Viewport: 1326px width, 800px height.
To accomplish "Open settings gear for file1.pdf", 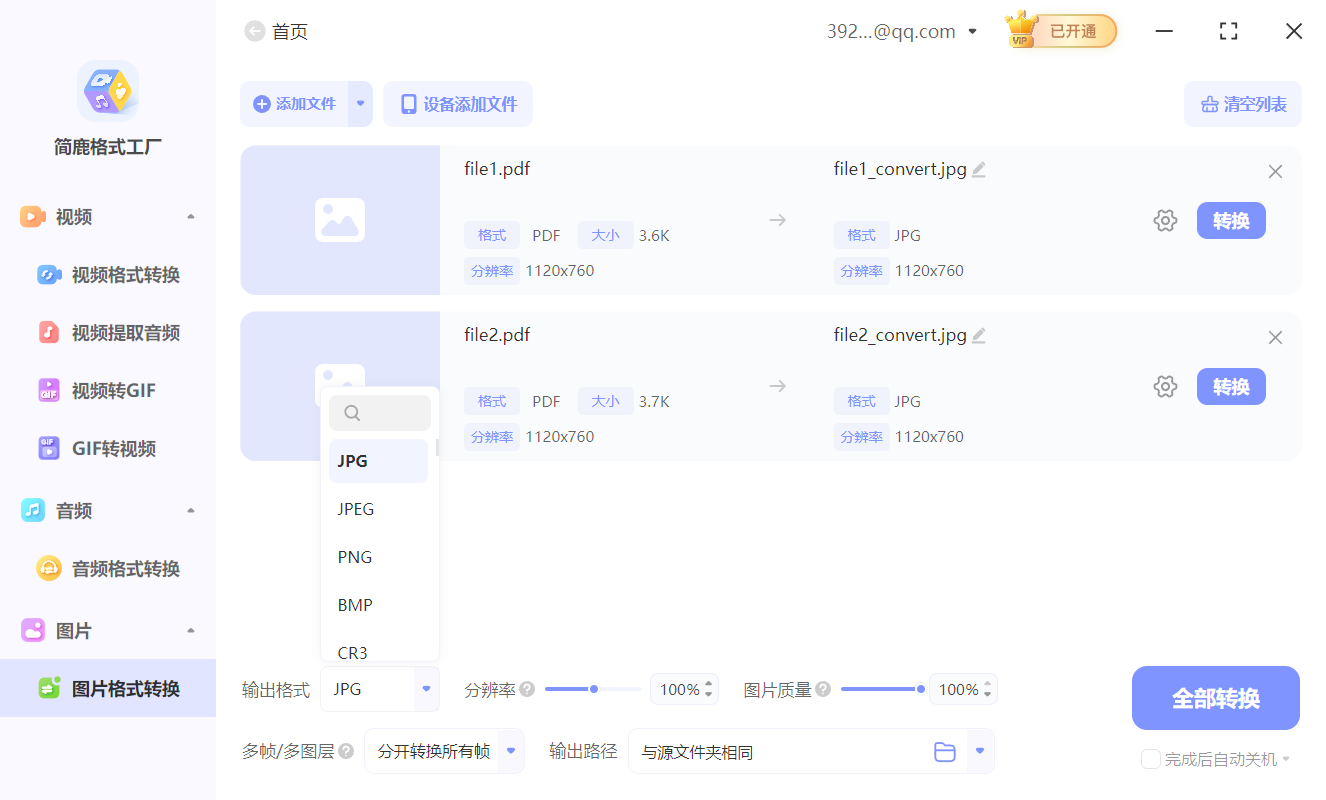I will click(x=1165, y=220).
